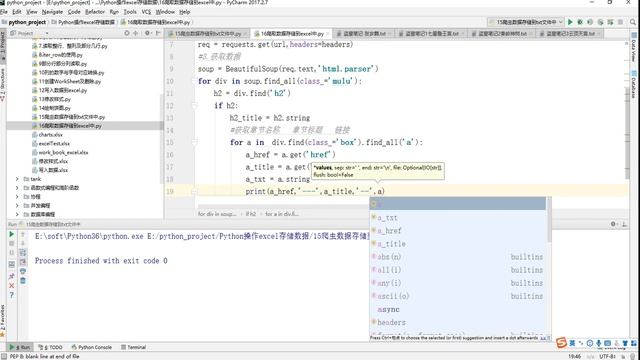Image resolution: width=640 pixels, height=360 pixels.
Task: Click the Pause output icon in Run panel
Action: [x=11, y=253]
